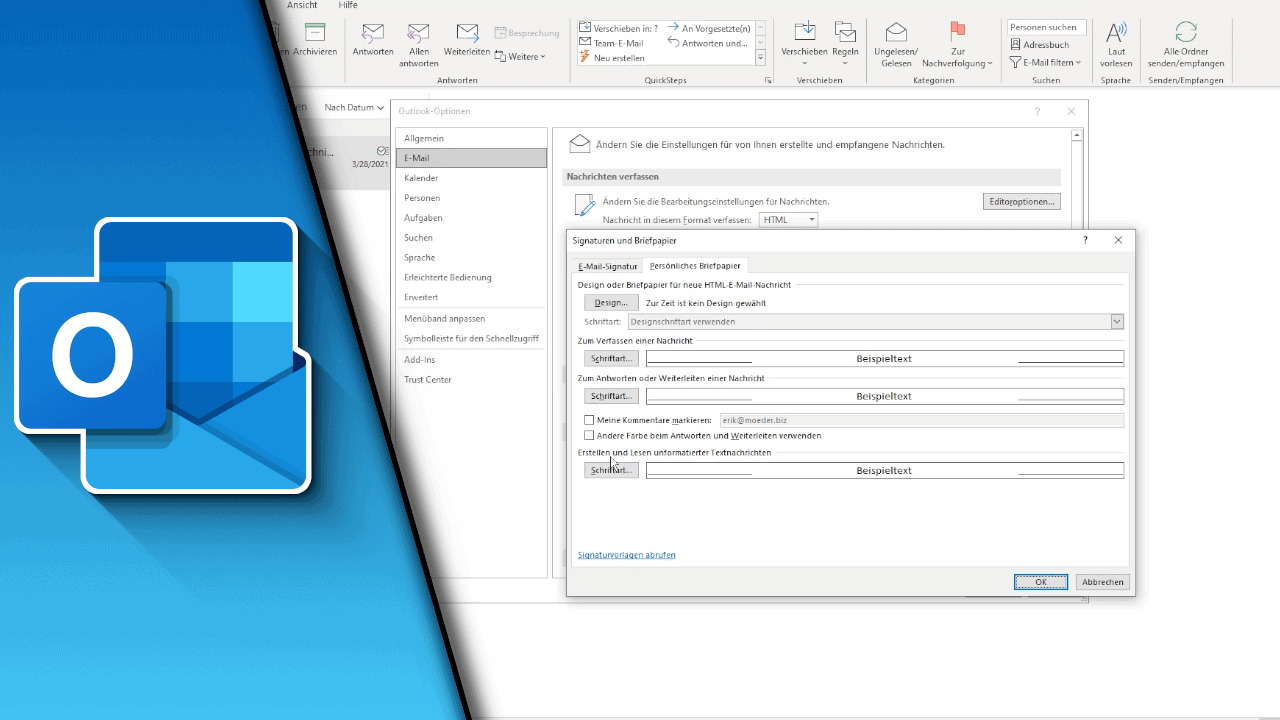This screenshot has width=1280, height=720.
Task: Click the Laut vorlesen icon
Action: [1116, 32]
